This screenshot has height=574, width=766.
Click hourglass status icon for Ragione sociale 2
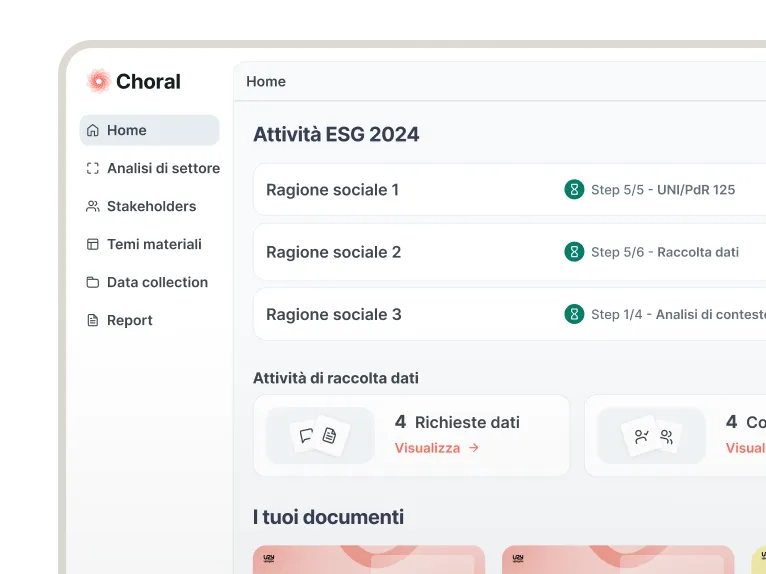click(x=574, y=252)
